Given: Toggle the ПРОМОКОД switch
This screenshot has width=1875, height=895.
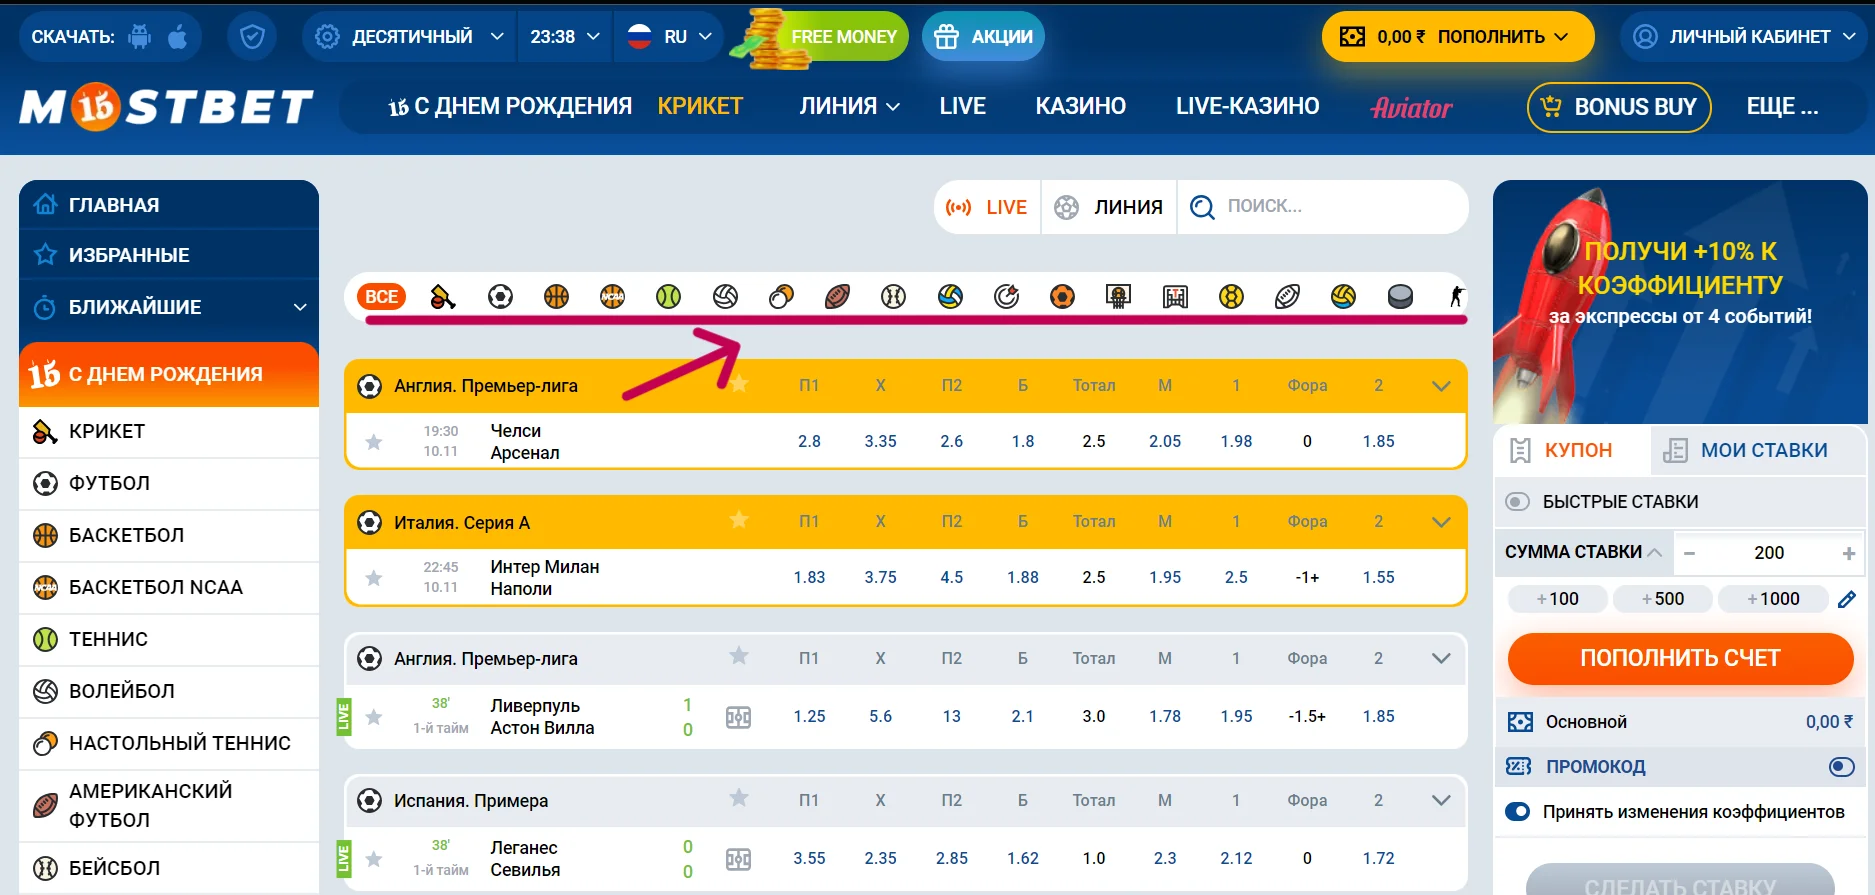Looking at the screenshot, I should click(1841, 767).
